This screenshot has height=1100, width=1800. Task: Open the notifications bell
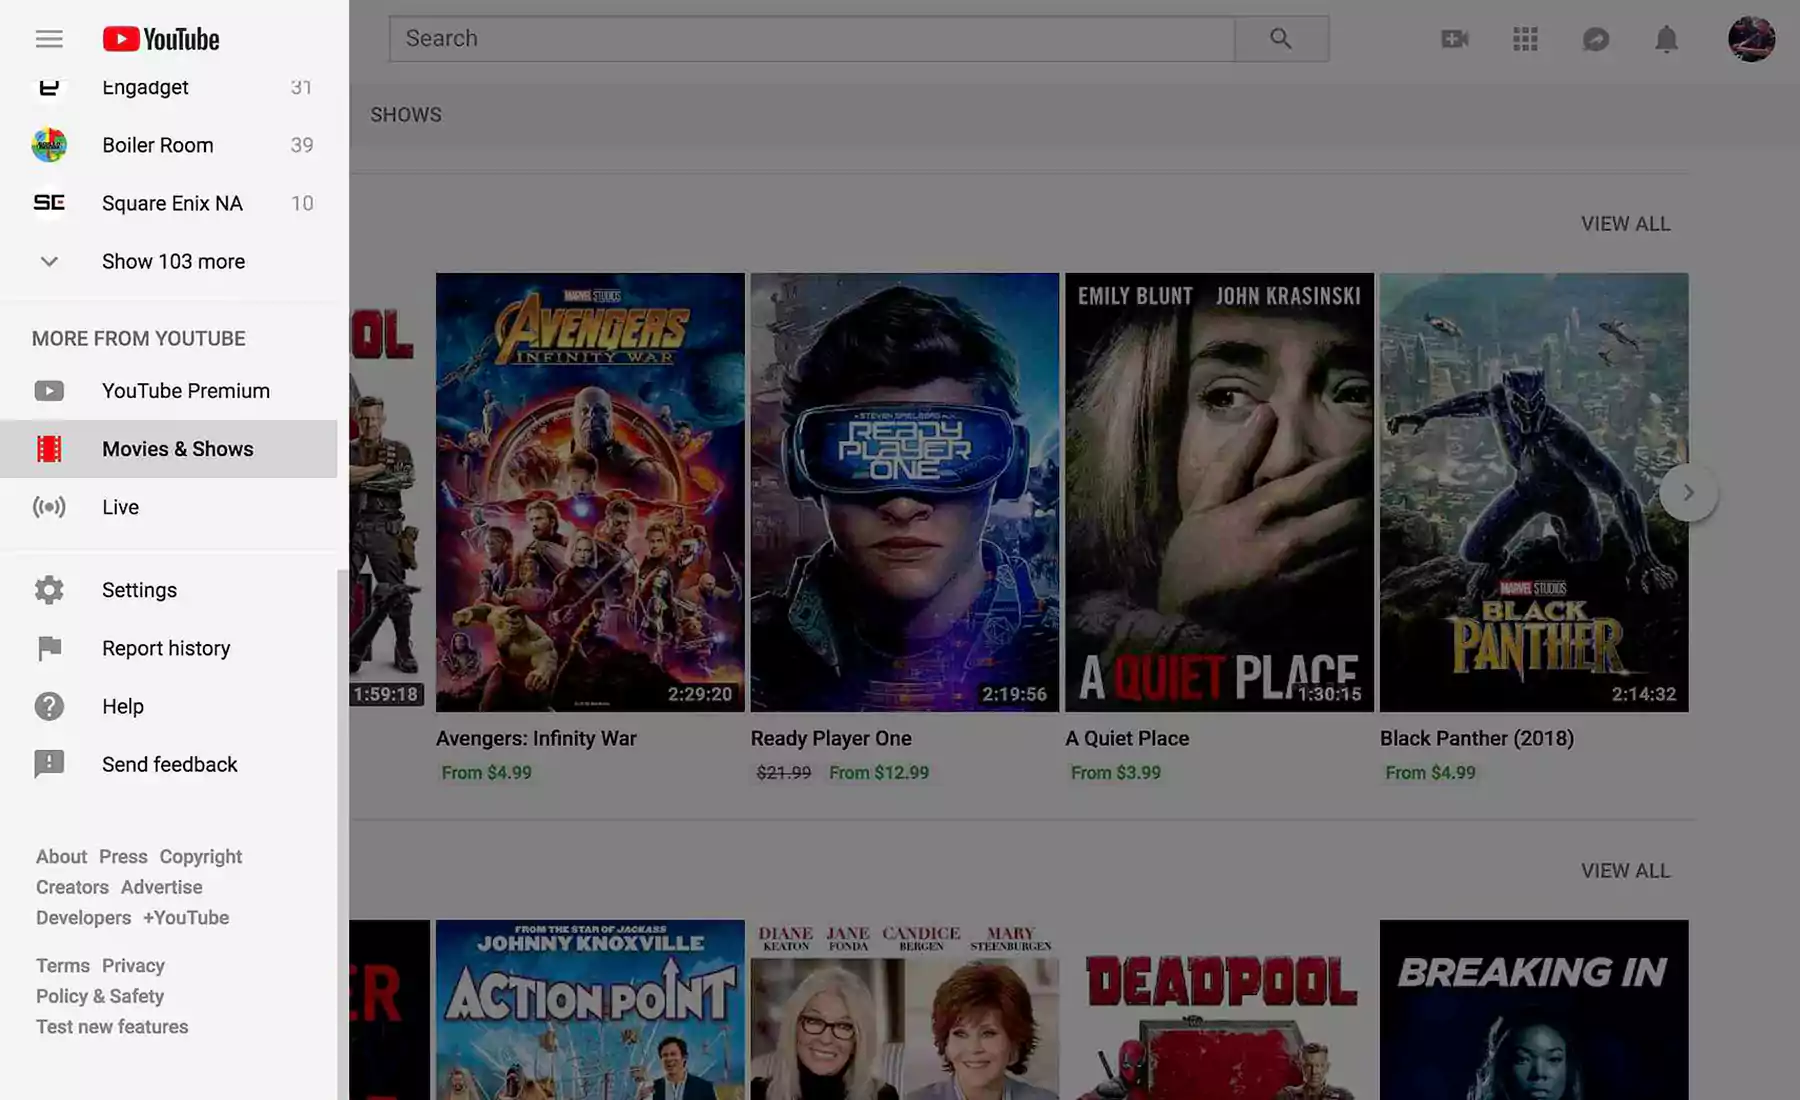pyautogui.click(x=1666, y=39)
